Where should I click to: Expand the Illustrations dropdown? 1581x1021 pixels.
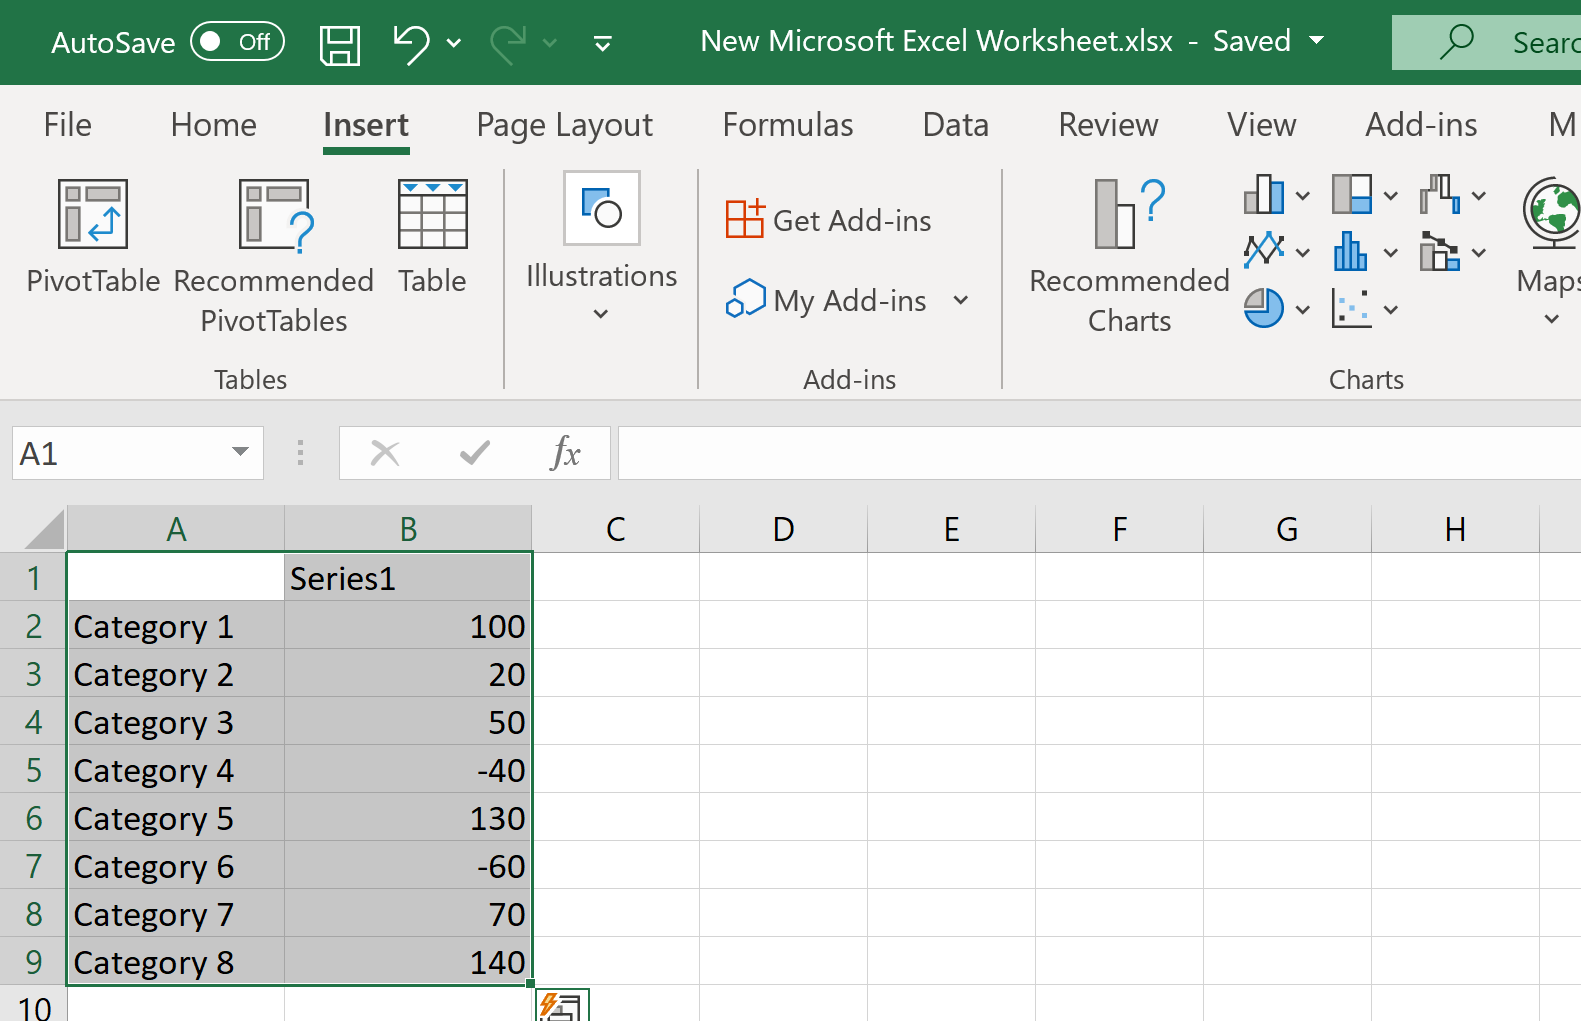[601, 314]
